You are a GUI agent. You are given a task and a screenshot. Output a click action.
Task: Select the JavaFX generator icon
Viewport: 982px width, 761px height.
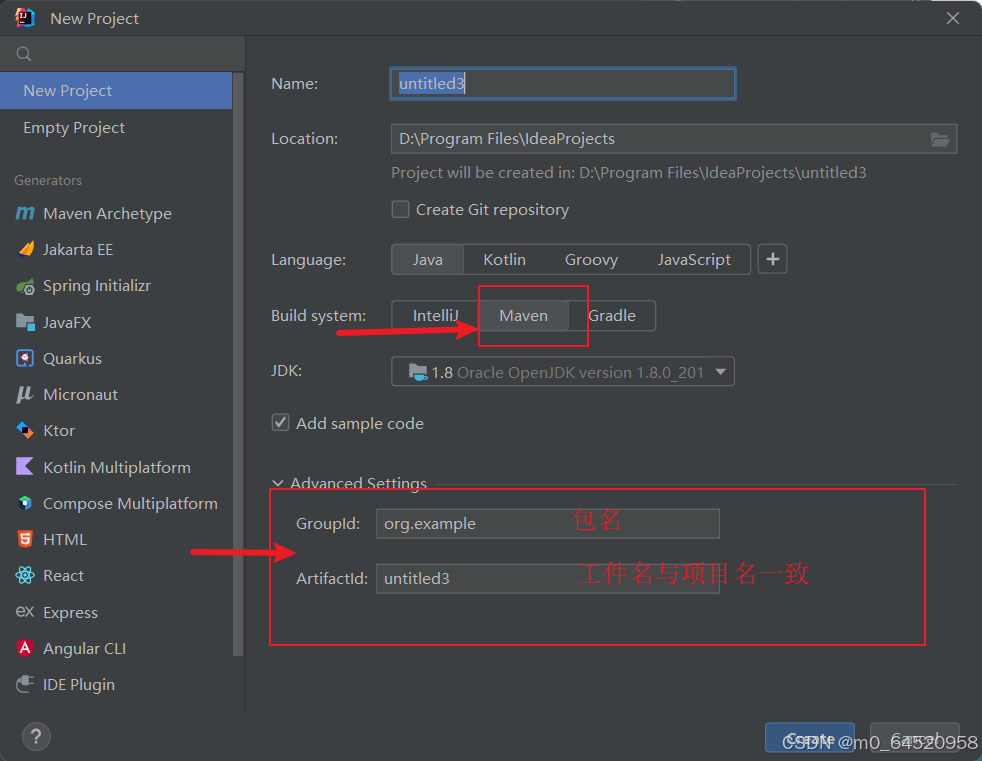pyautogui.click(x=25, y=322)
